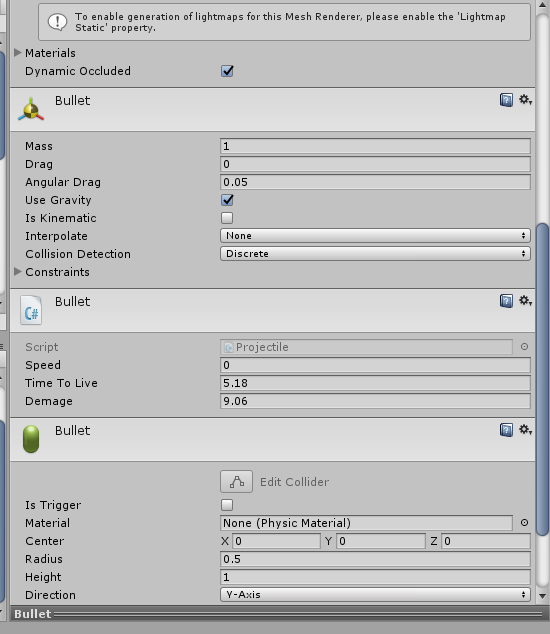Click the green capsule collider icon
Viewport: 550px width, 634px height.
(31, 439)
